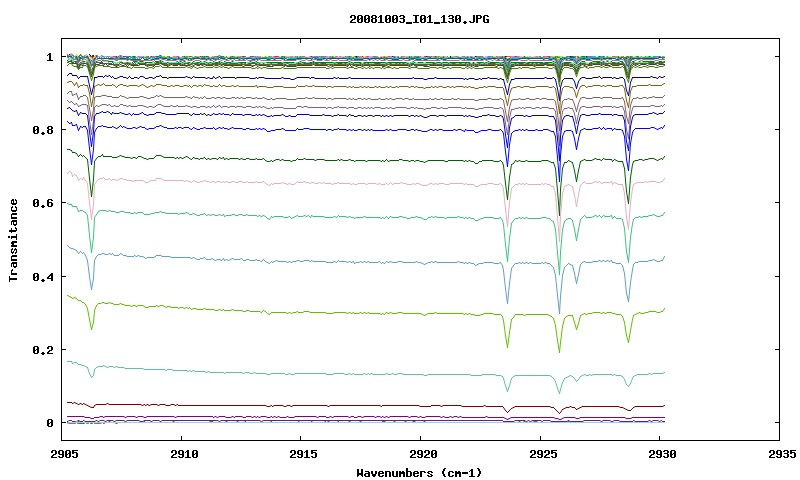Click the y-axis tick label 0.8

point(43,130)
